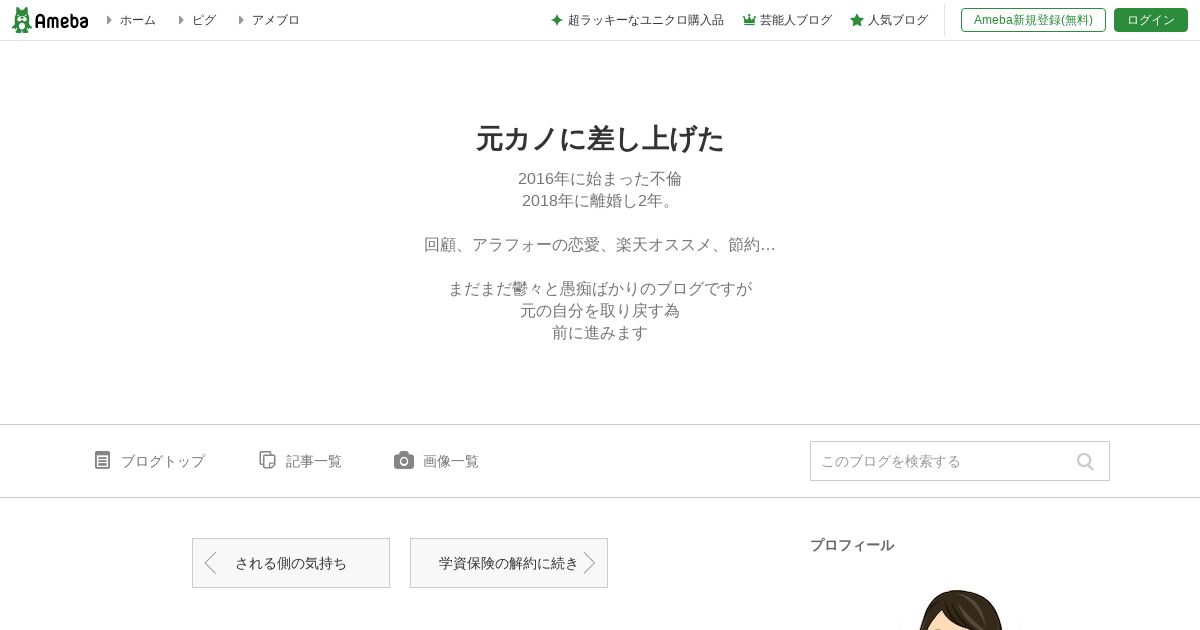
Task: Open ピグ in the top navigation
Action: point(204,20)
